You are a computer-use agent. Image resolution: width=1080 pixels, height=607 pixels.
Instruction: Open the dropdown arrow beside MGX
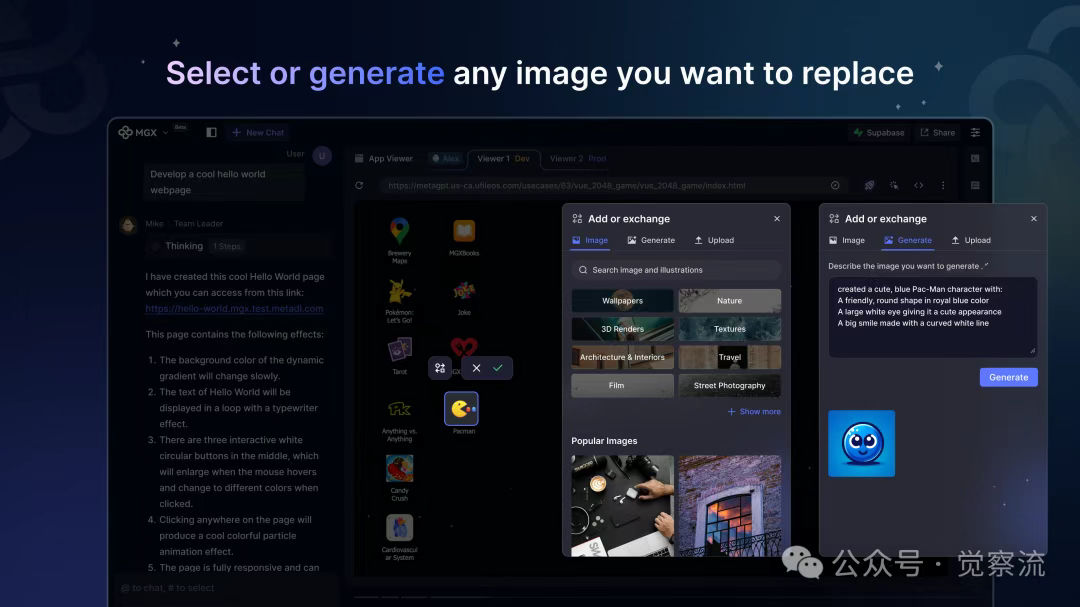165,132
